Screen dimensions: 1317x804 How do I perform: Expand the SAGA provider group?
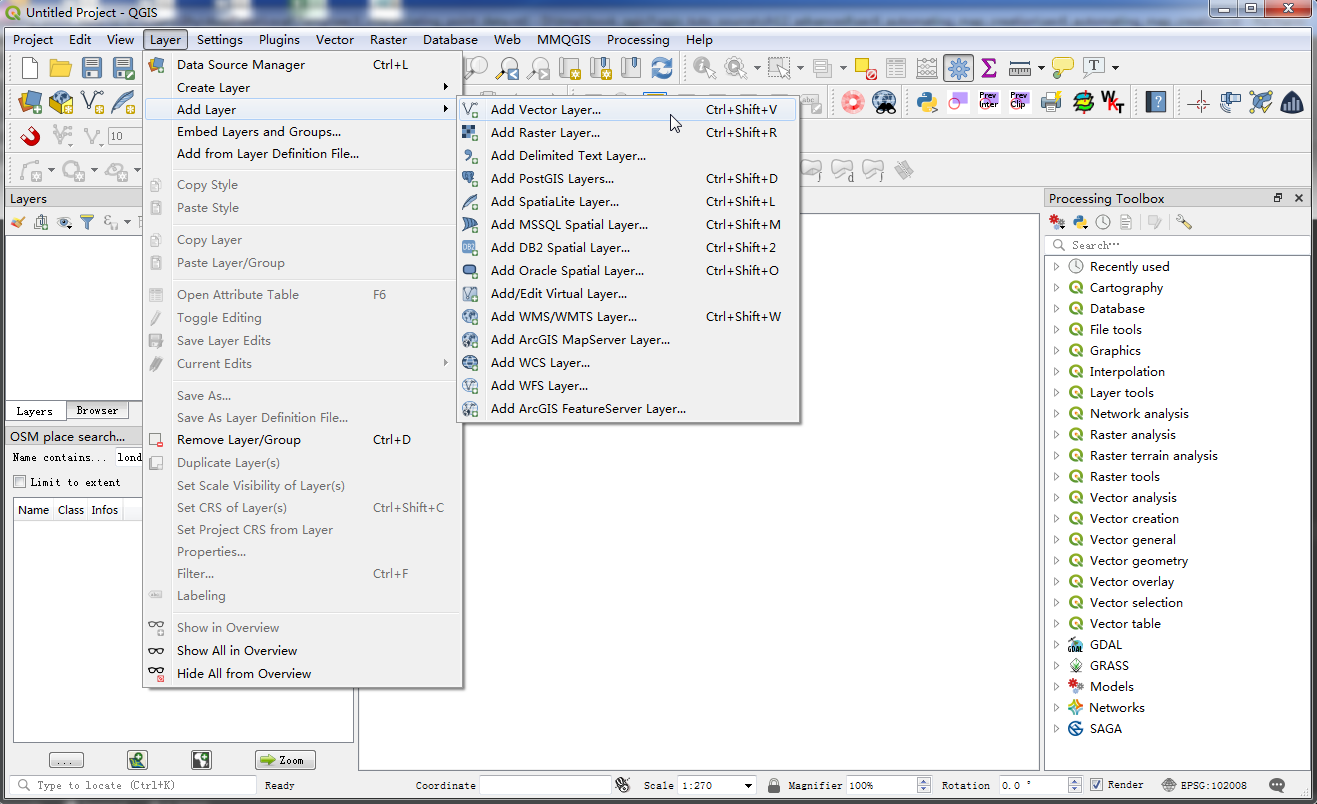[1056, 729]
